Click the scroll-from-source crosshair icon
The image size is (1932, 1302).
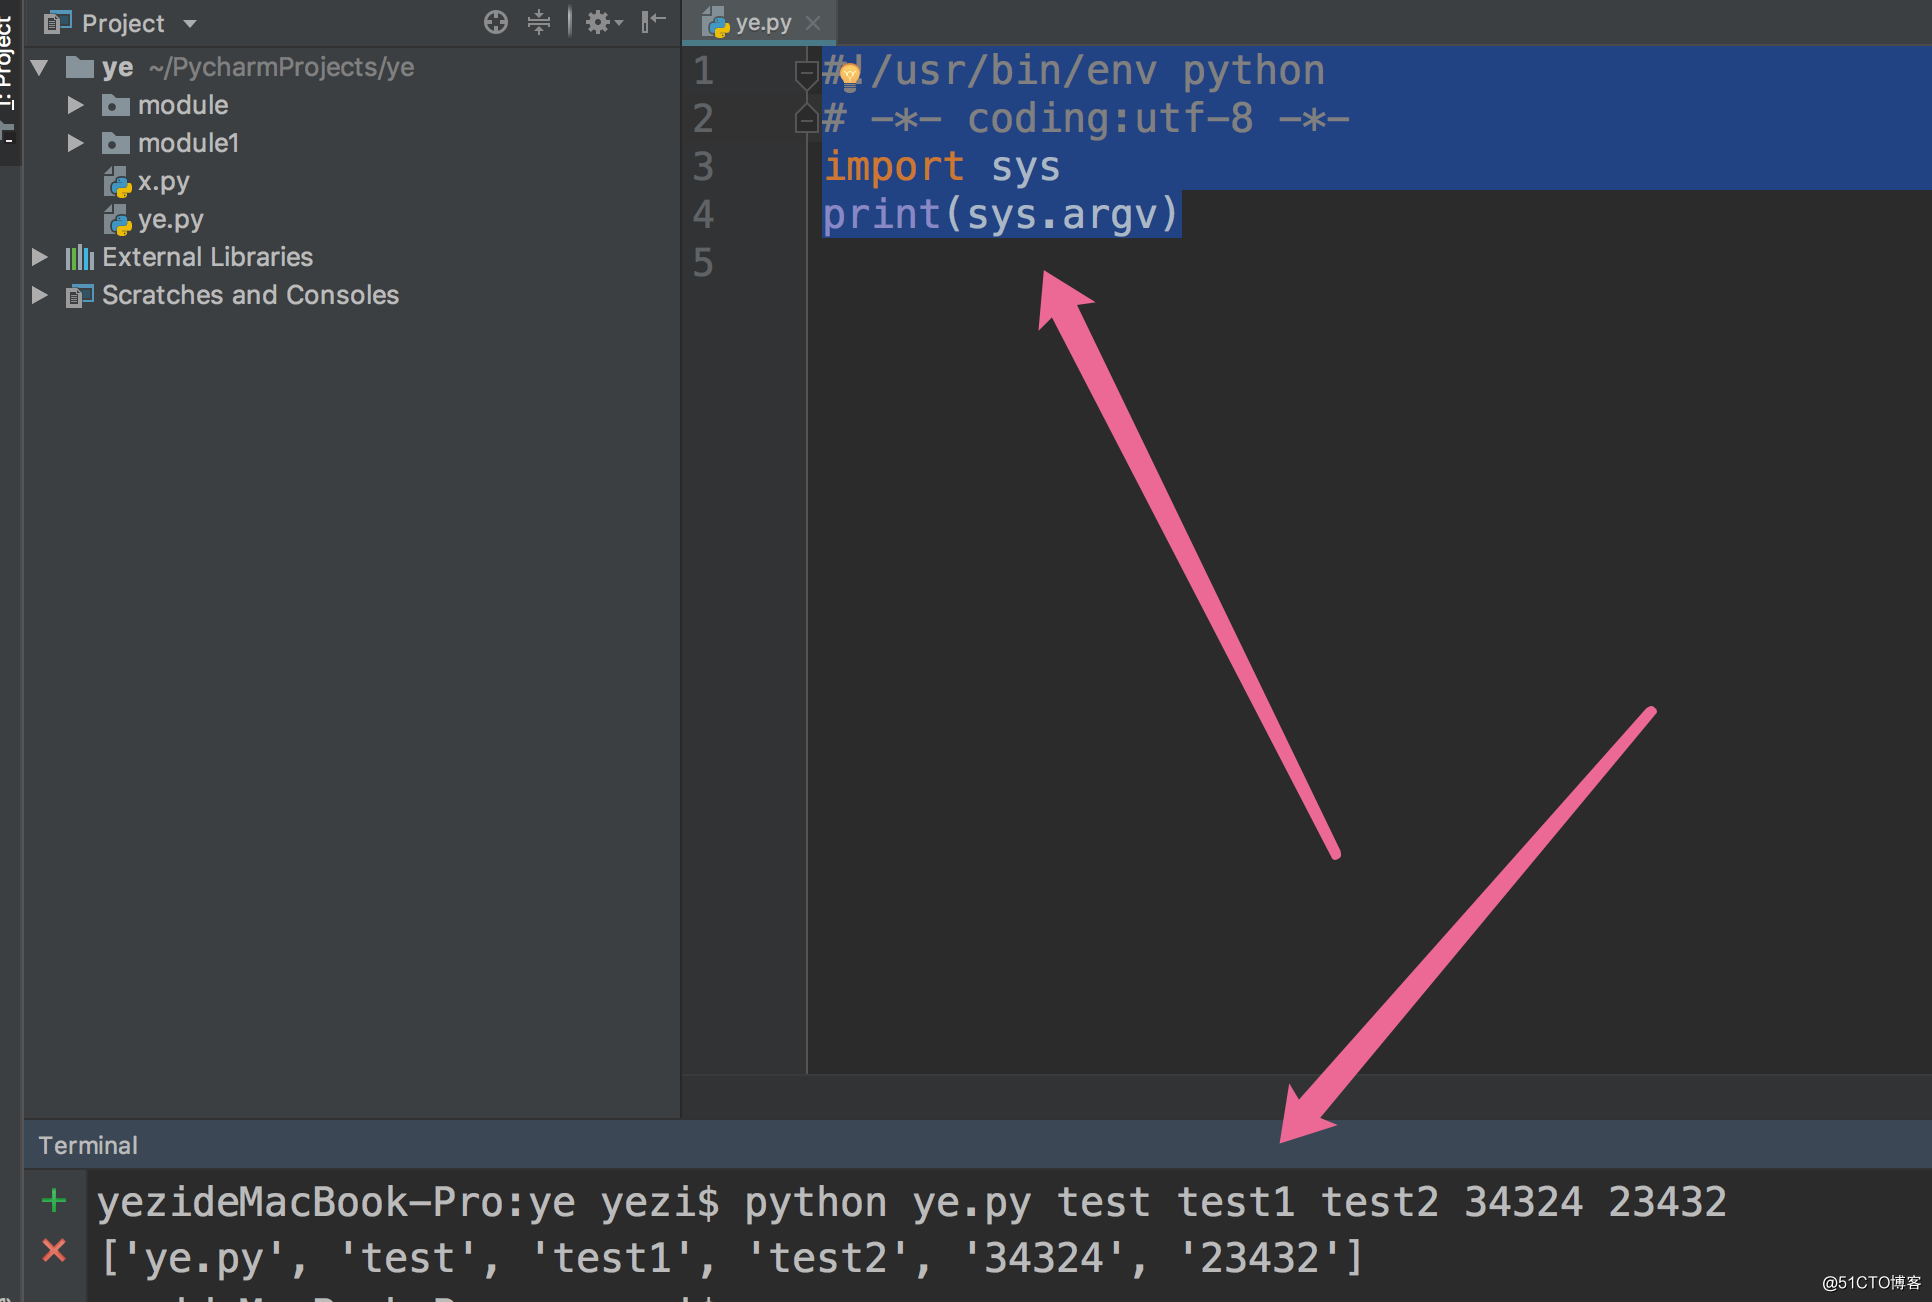tap(495, 22)
